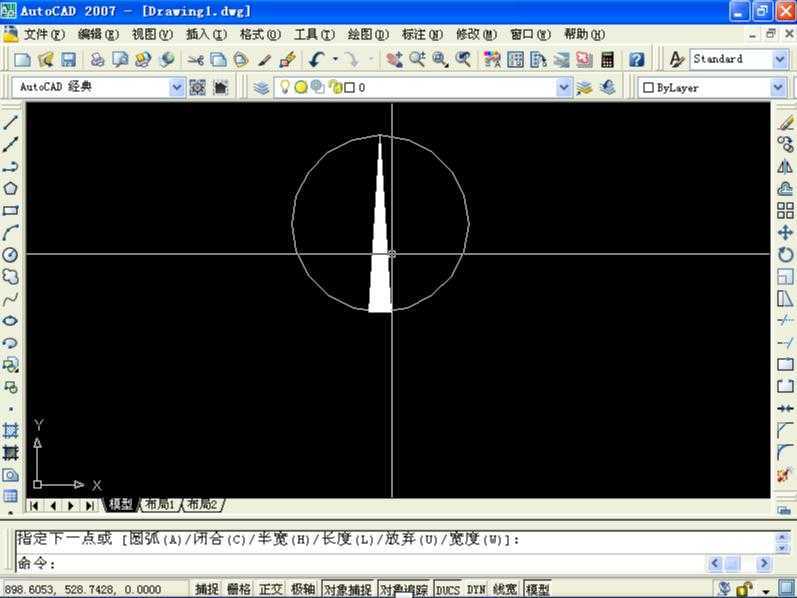Click the Offset modify tool
Viewport: 797px width, 598px height.
tap(786, 188)
